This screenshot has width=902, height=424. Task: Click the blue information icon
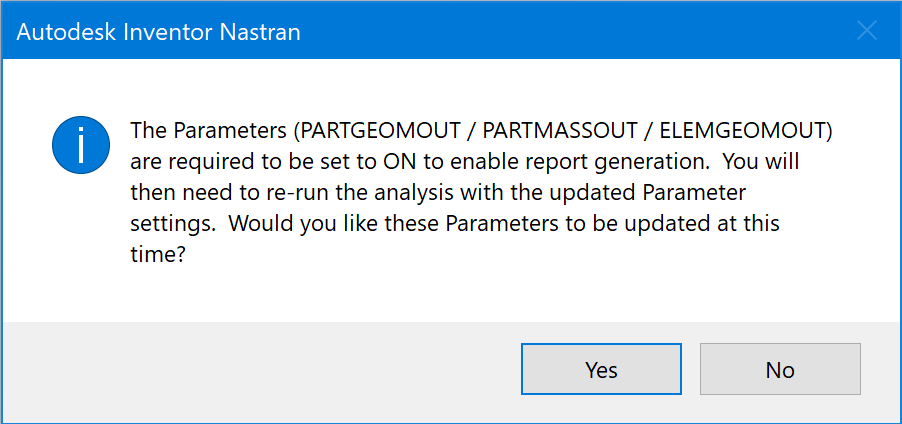point(80,146)
